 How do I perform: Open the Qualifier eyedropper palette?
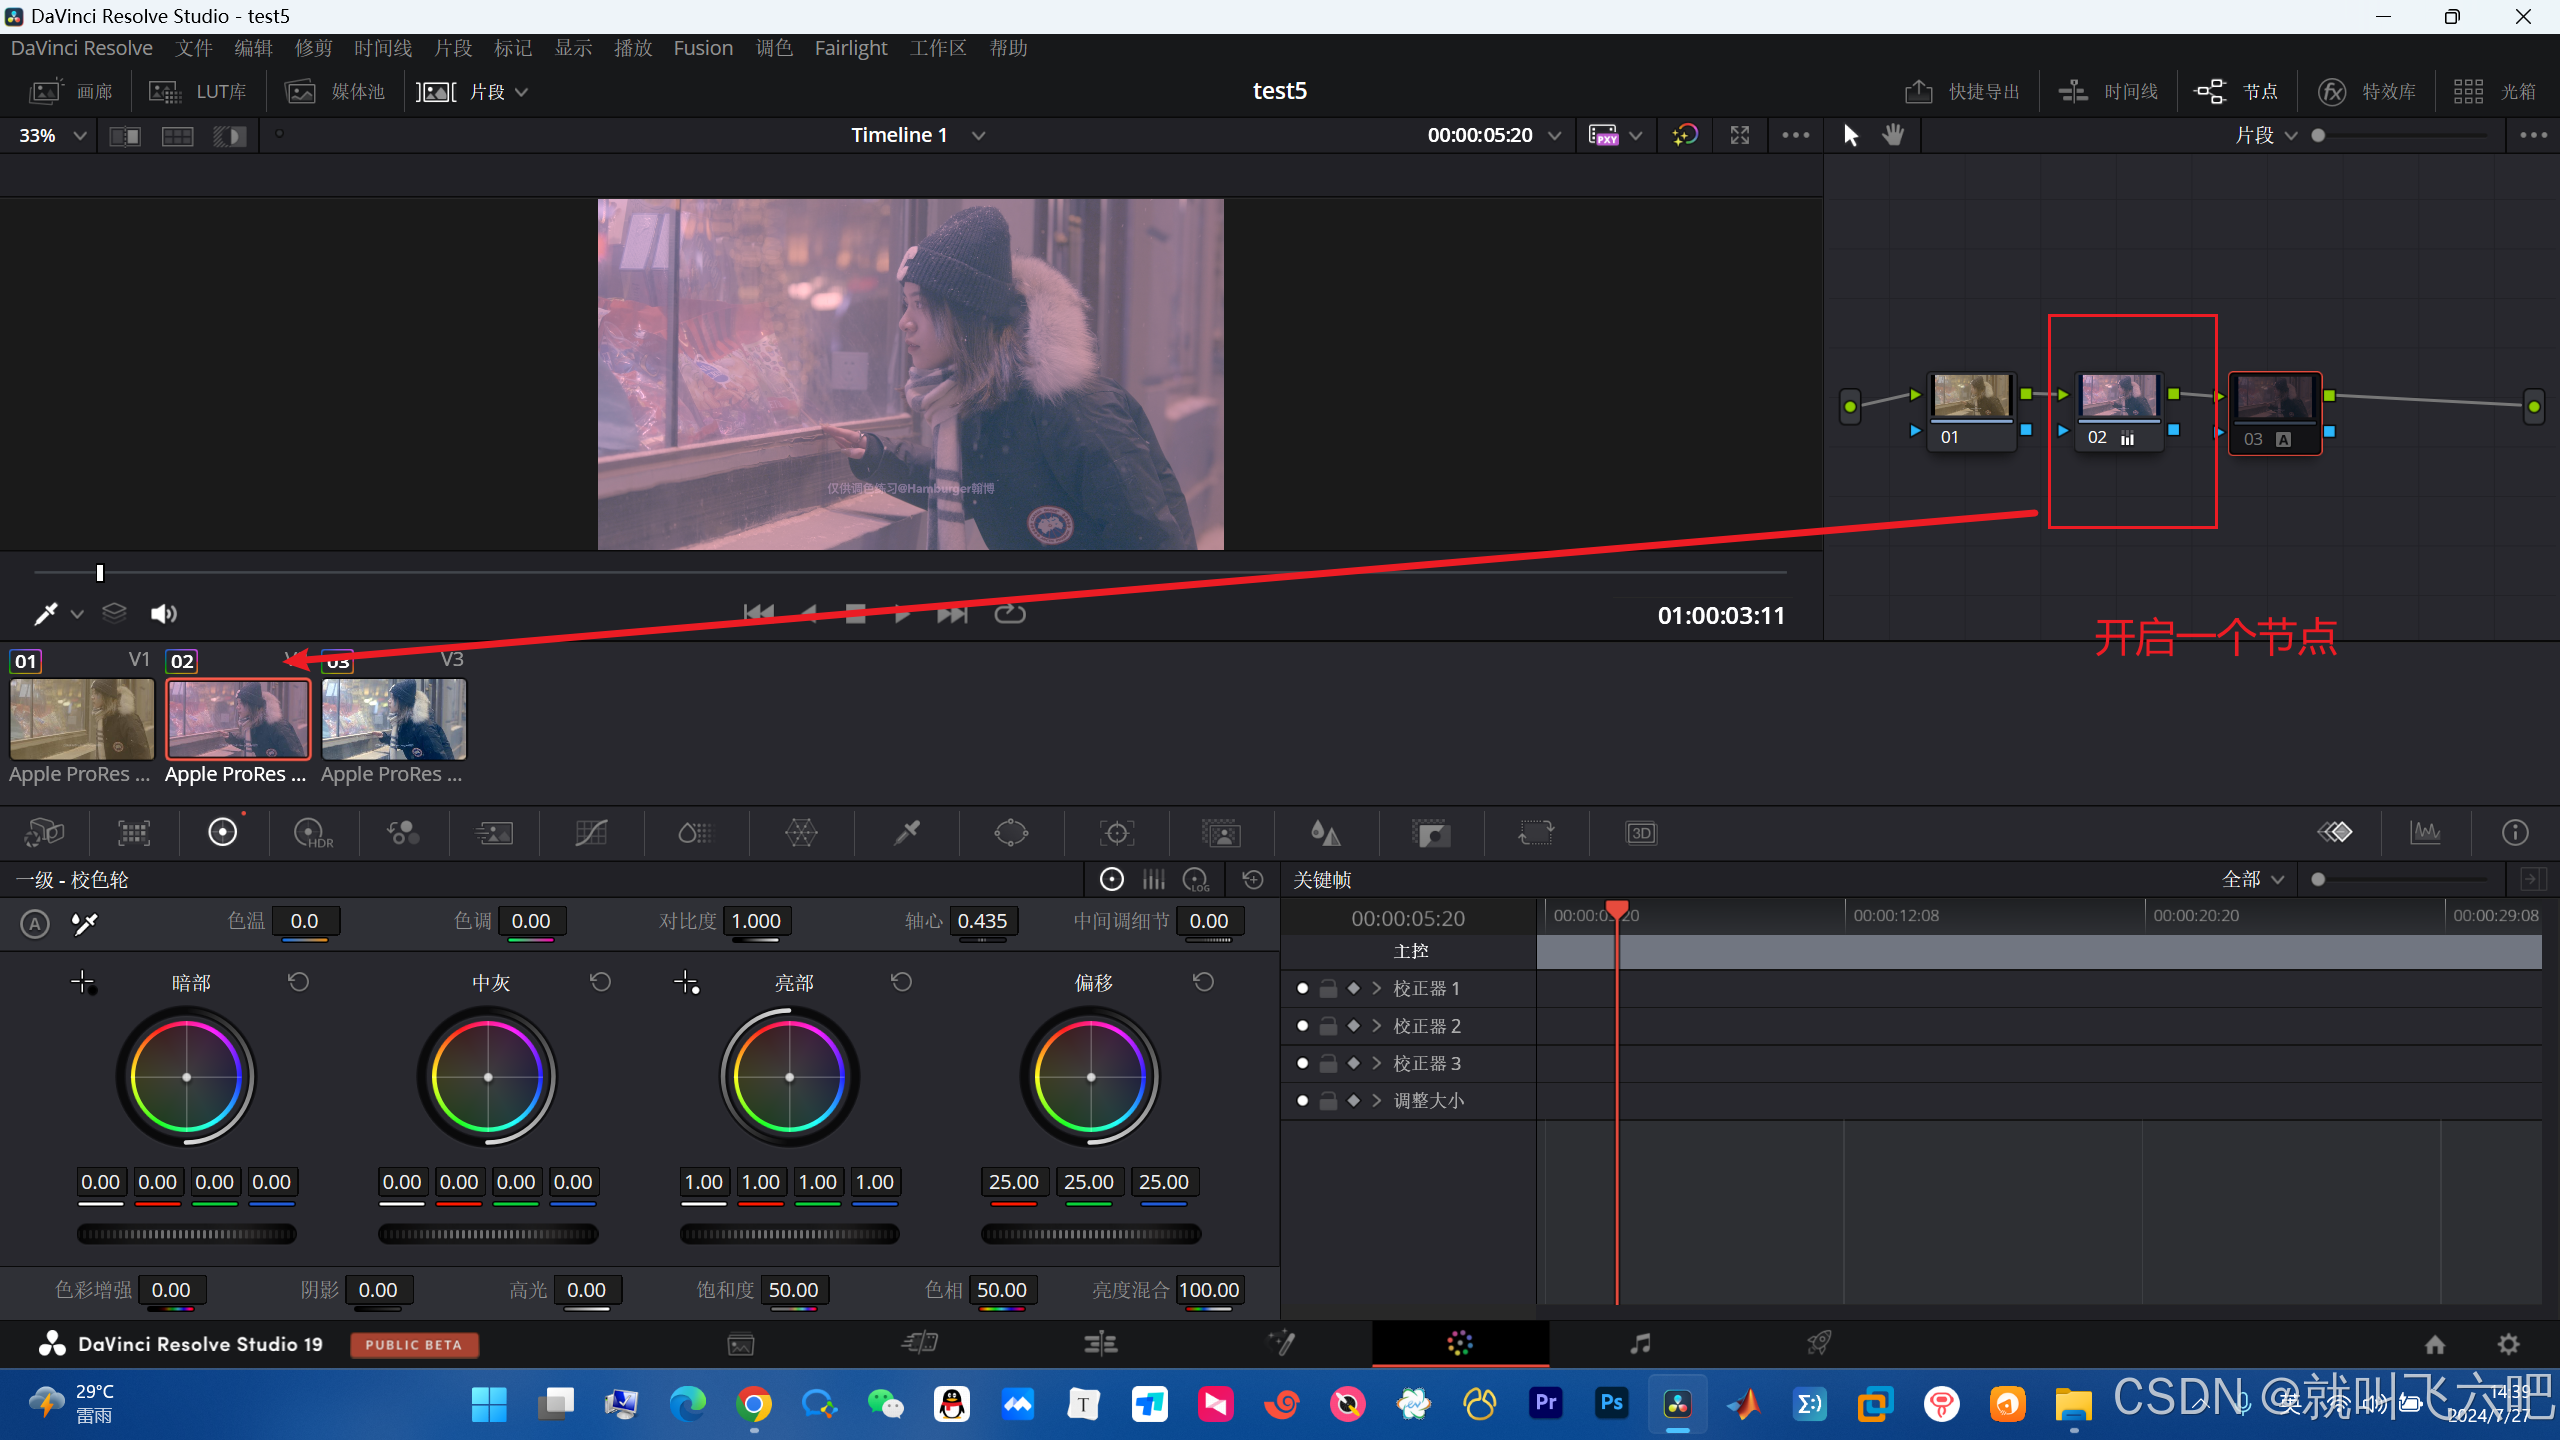[907, 832]
